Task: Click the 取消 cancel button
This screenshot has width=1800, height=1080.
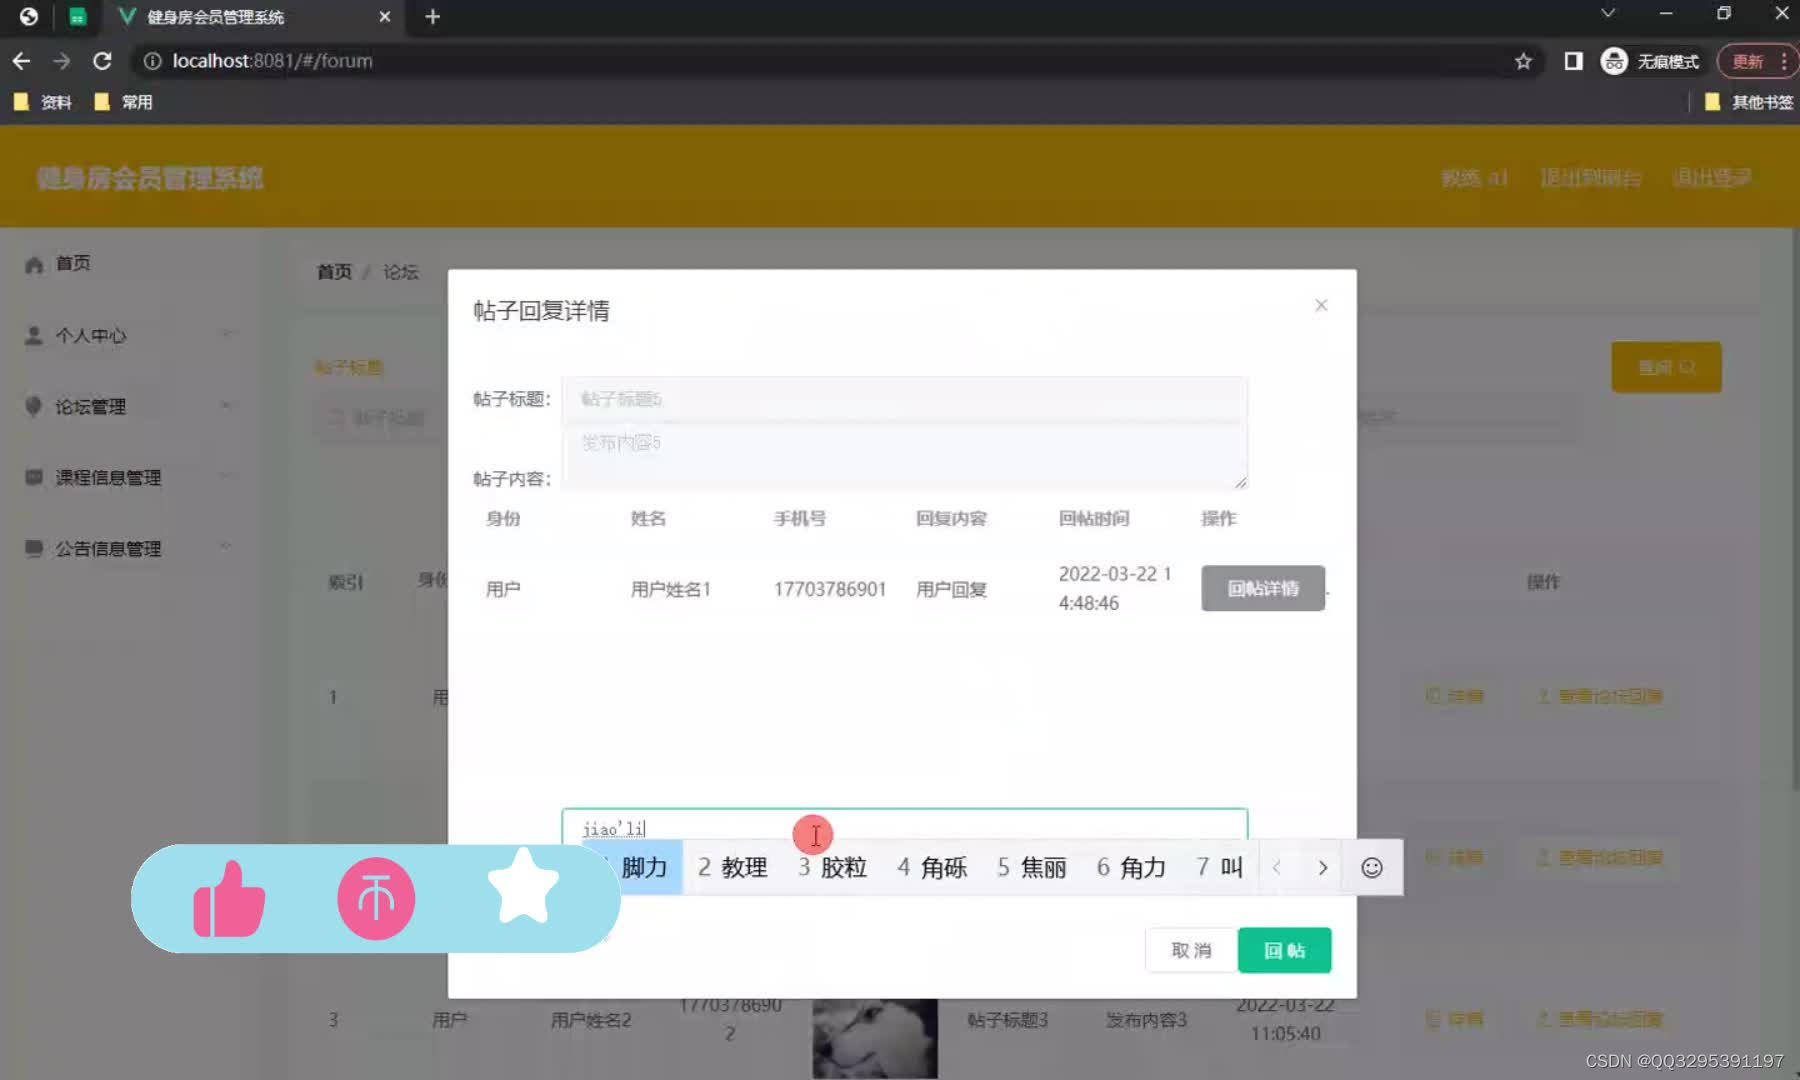Action: [1191, 950]
